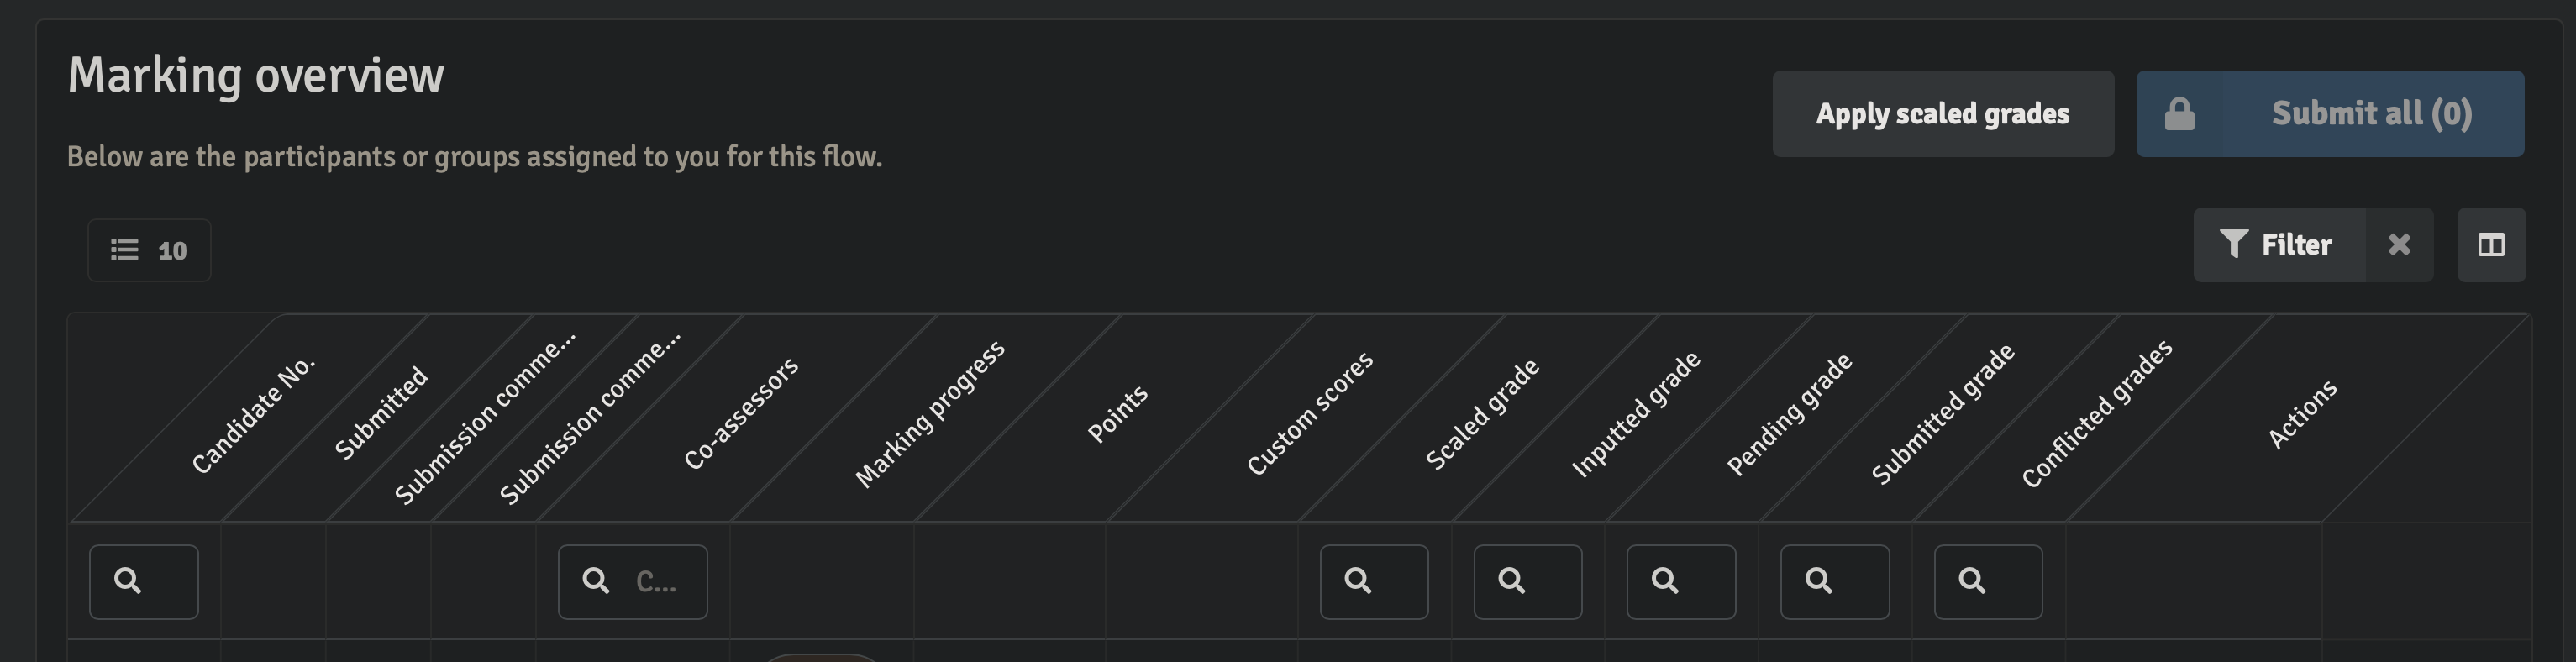Click the Submit all (0) button
Image resolution: width=2576 pixels, height=662 pixels.
pos(2330,114)
